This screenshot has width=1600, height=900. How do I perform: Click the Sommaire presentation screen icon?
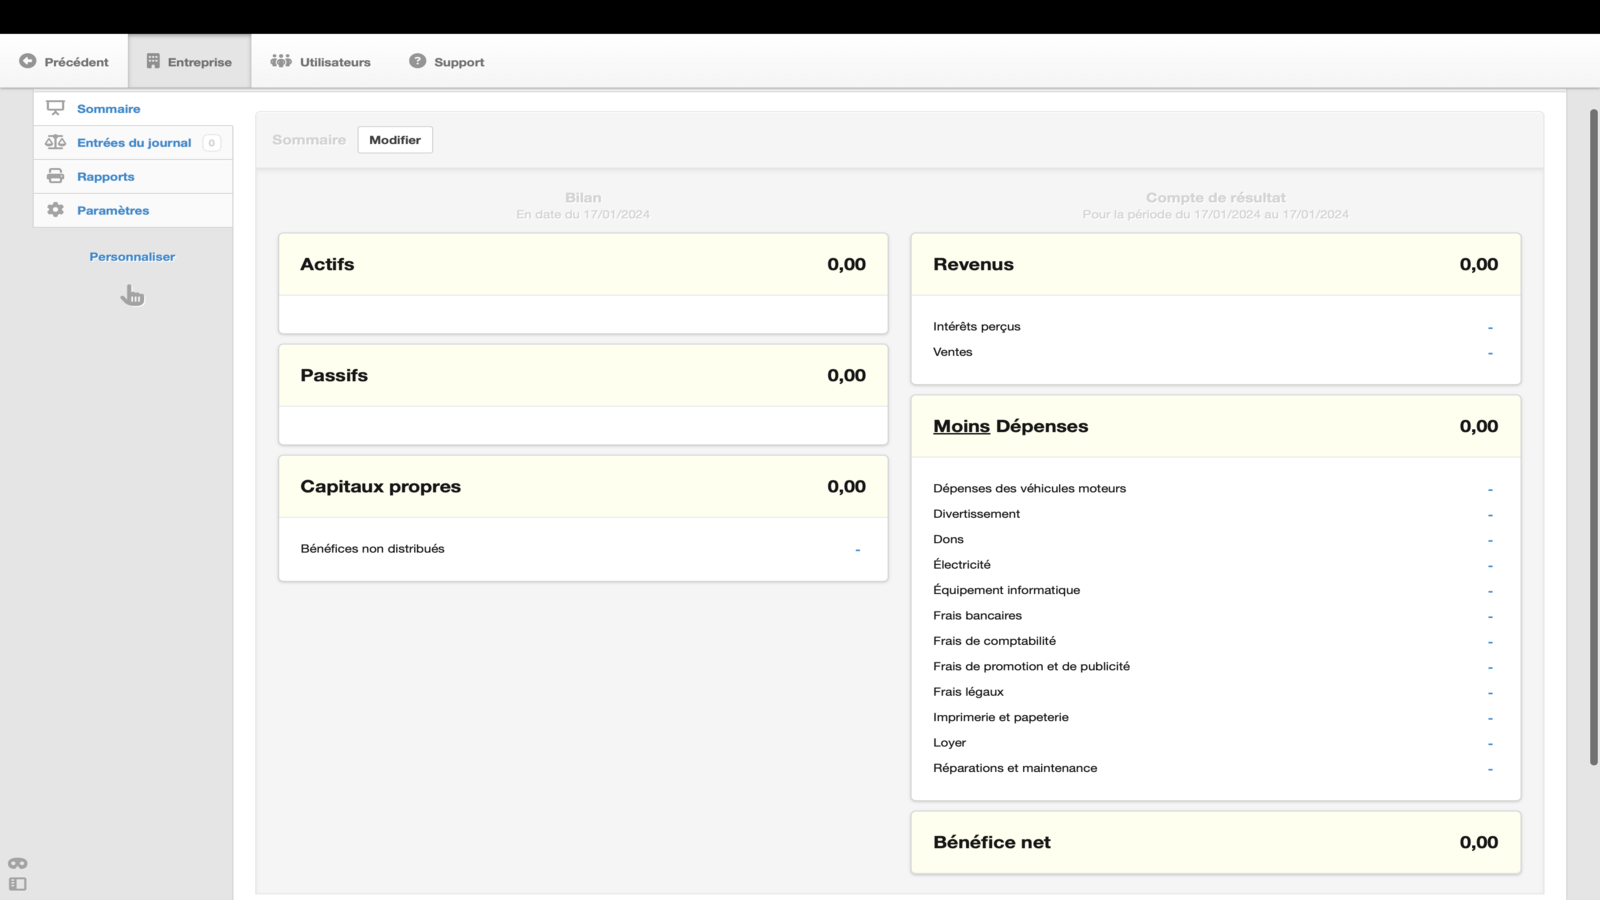pos(55,108)
